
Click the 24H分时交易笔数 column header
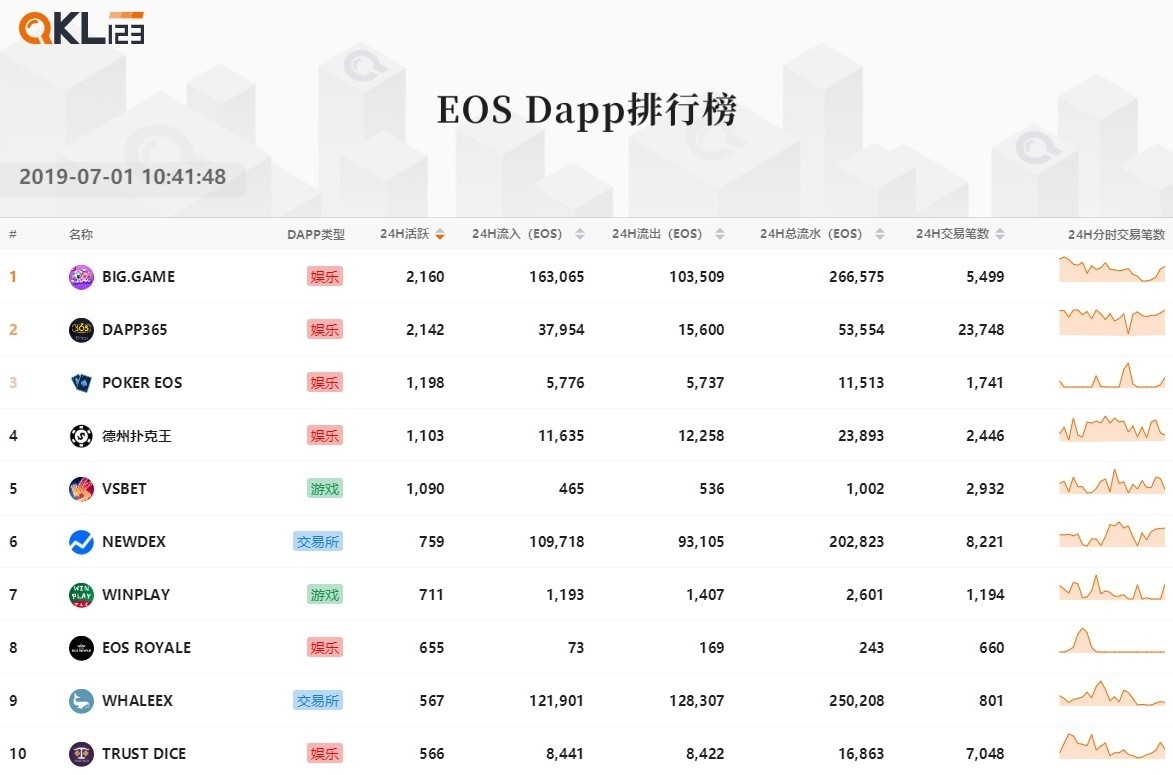click(x=1116, y=235)
